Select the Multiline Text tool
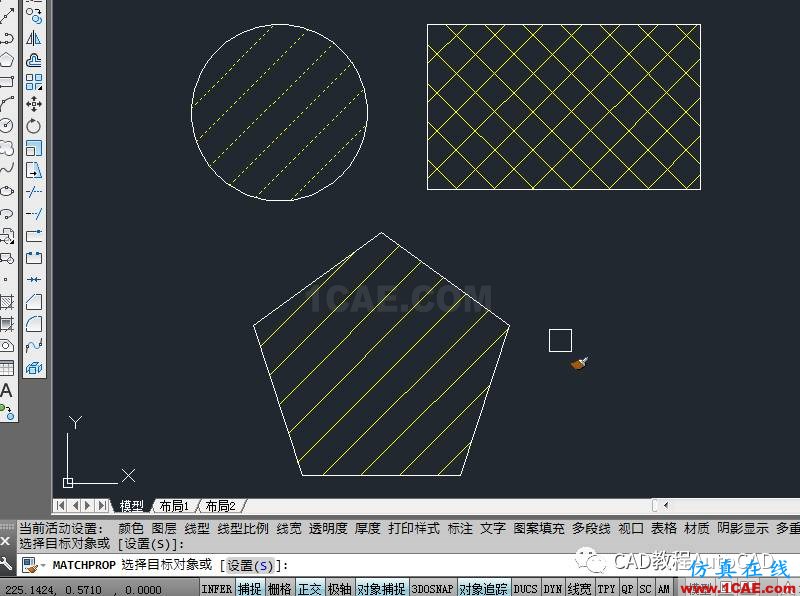Viewport: 800px width, 596px height. pos(7,390)
